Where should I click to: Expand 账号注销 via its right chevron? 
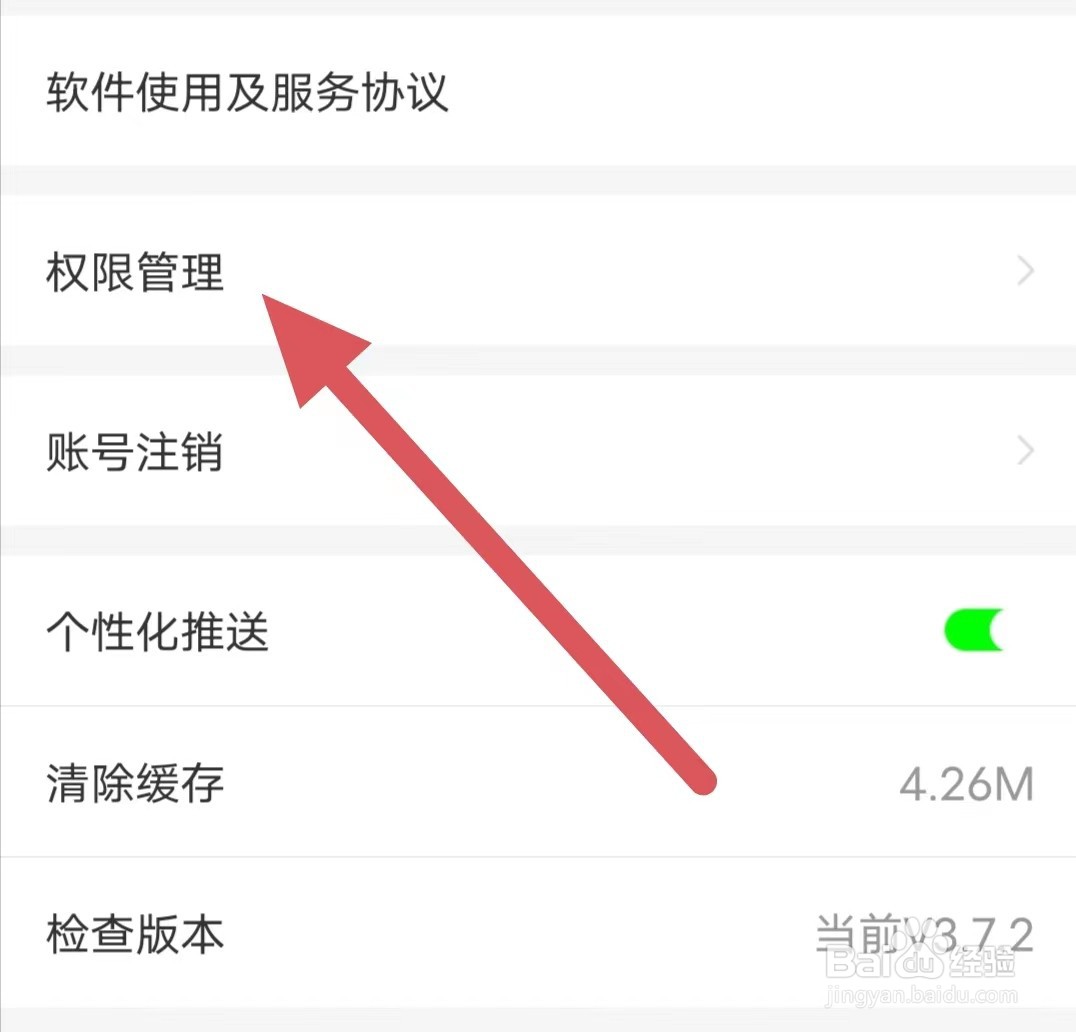[x=1025, y=451]
